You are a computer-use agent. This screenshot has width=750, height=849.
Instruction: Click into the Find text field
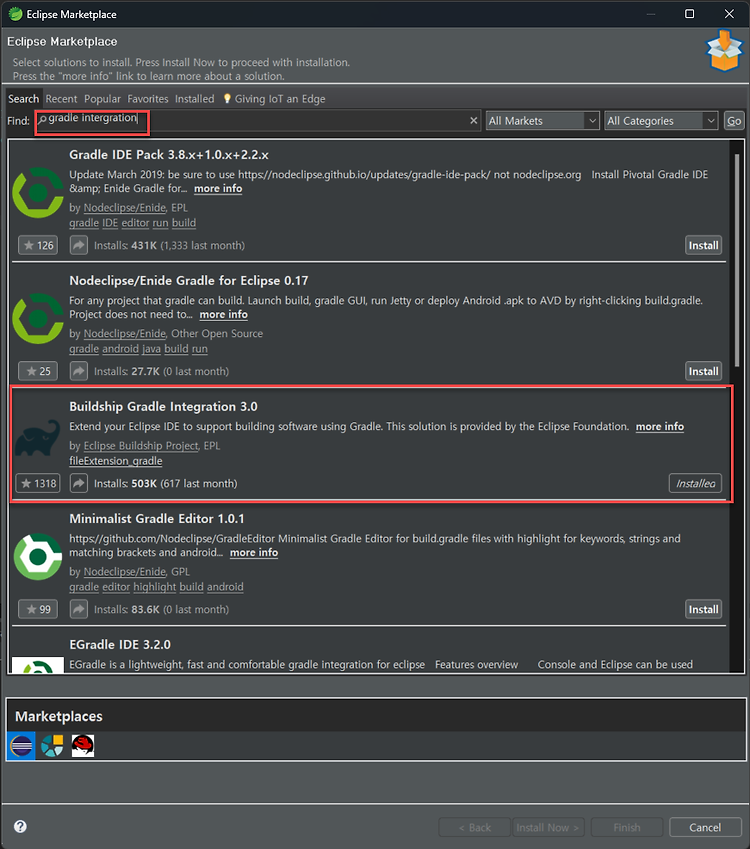coord(257,120)
